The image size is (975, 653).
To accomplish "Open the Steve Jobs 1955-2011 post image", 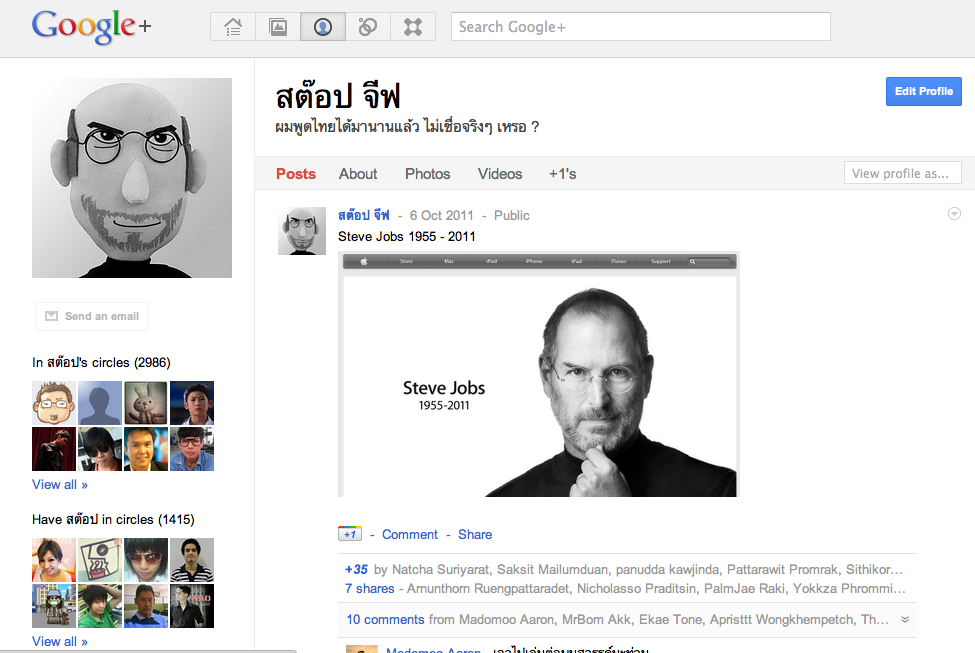I will (x=539, y=374).
